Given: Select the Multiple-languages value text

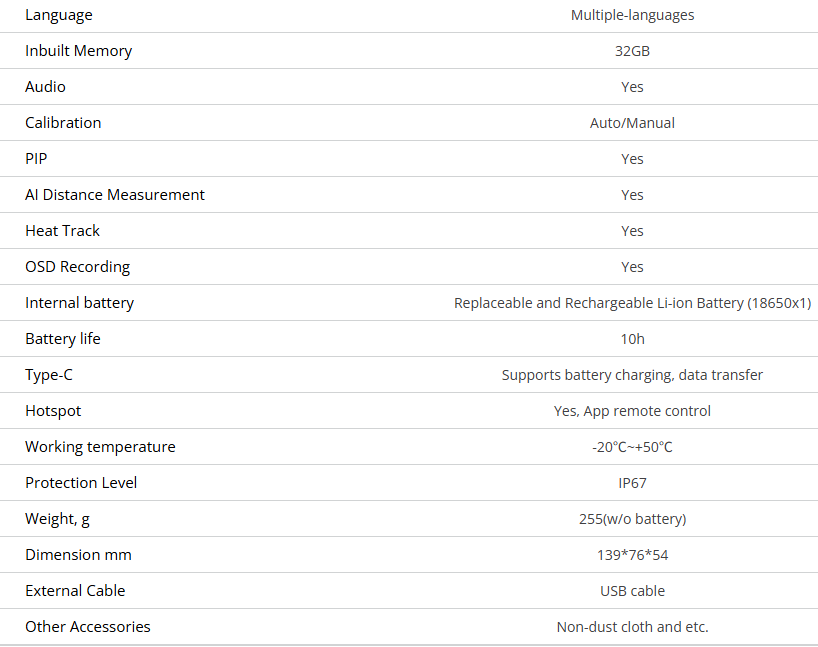Looking at the screenshot, I should [632, 15].
